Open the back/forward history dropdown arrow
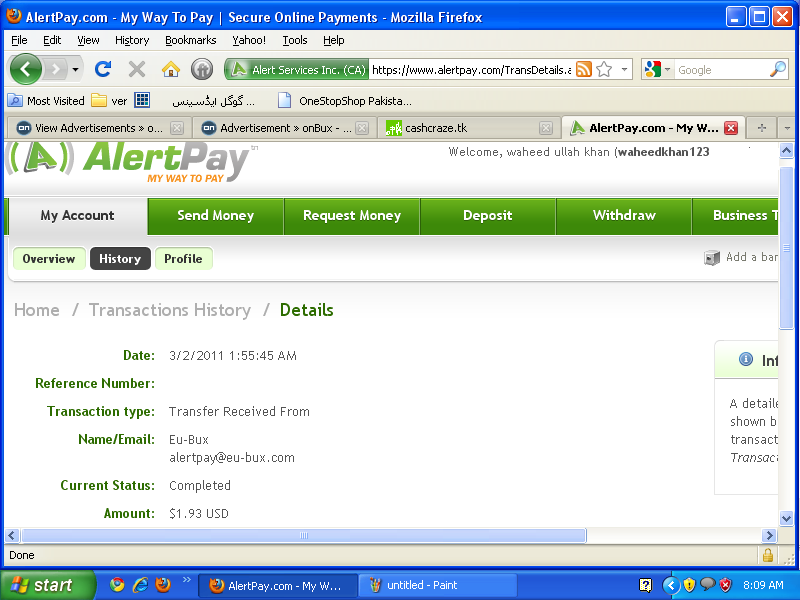 (x=76, y=69)
